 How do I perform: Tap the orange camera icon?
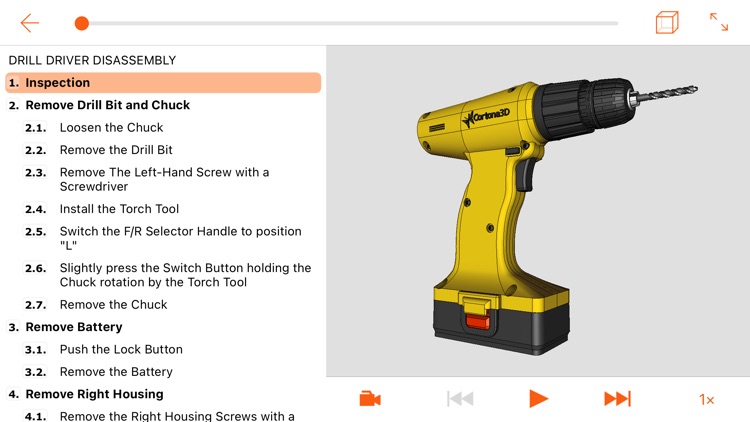370,399
